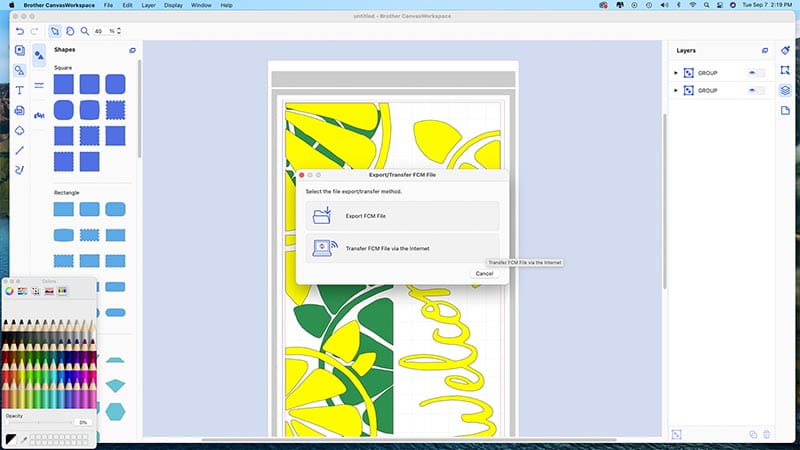Toggle visibility of second GROUP layer
The height and width of the screenshot is (450, 800).
coord(750,90)
